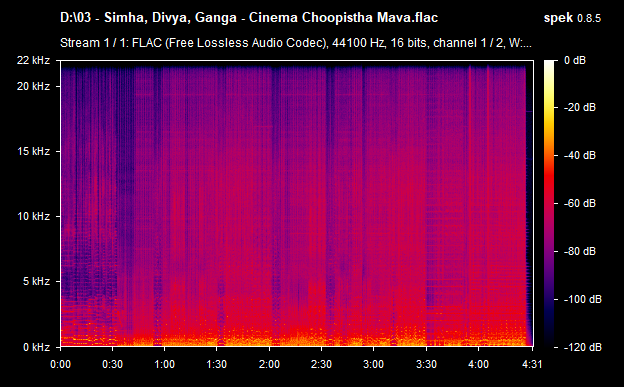Image resolution: width=624 pixels, height=387 pixels.
Task: Select the -80 dB legend label
Action: click(580, 251)
